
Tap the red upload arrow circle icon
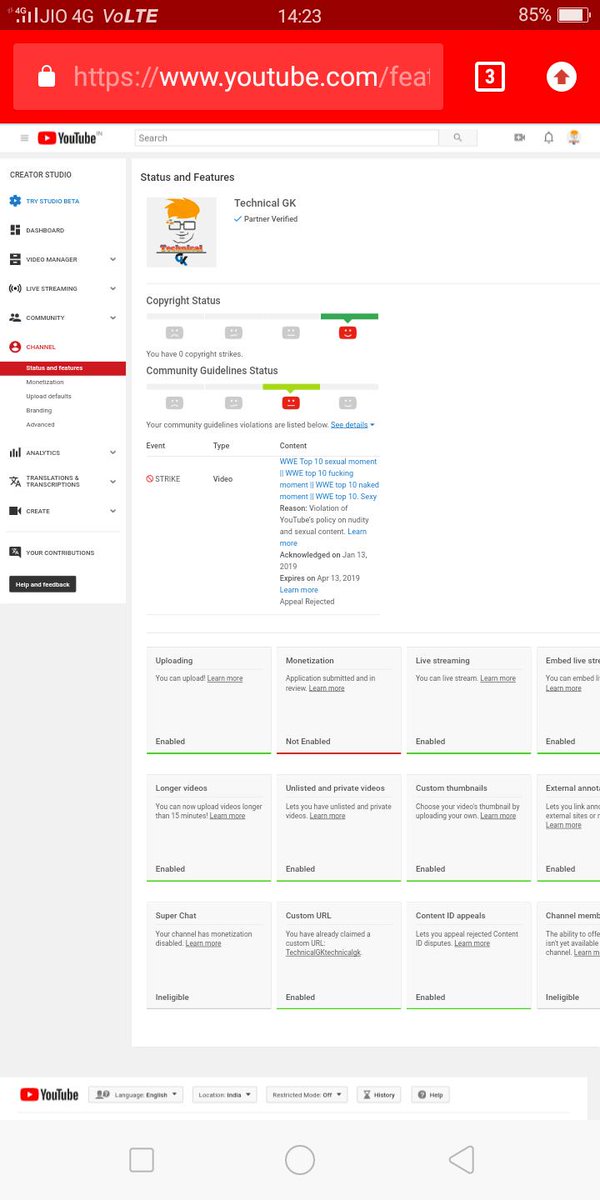[x=561, y=76]
